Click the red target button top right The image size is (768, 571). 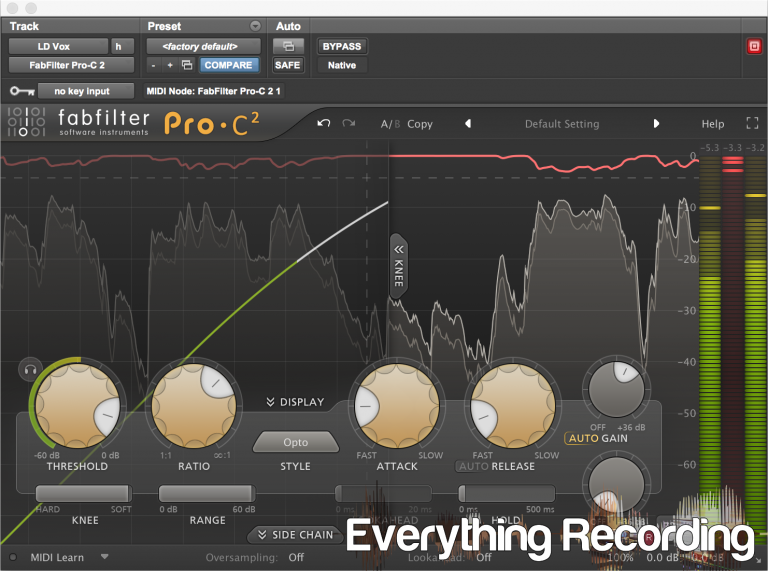754,46
